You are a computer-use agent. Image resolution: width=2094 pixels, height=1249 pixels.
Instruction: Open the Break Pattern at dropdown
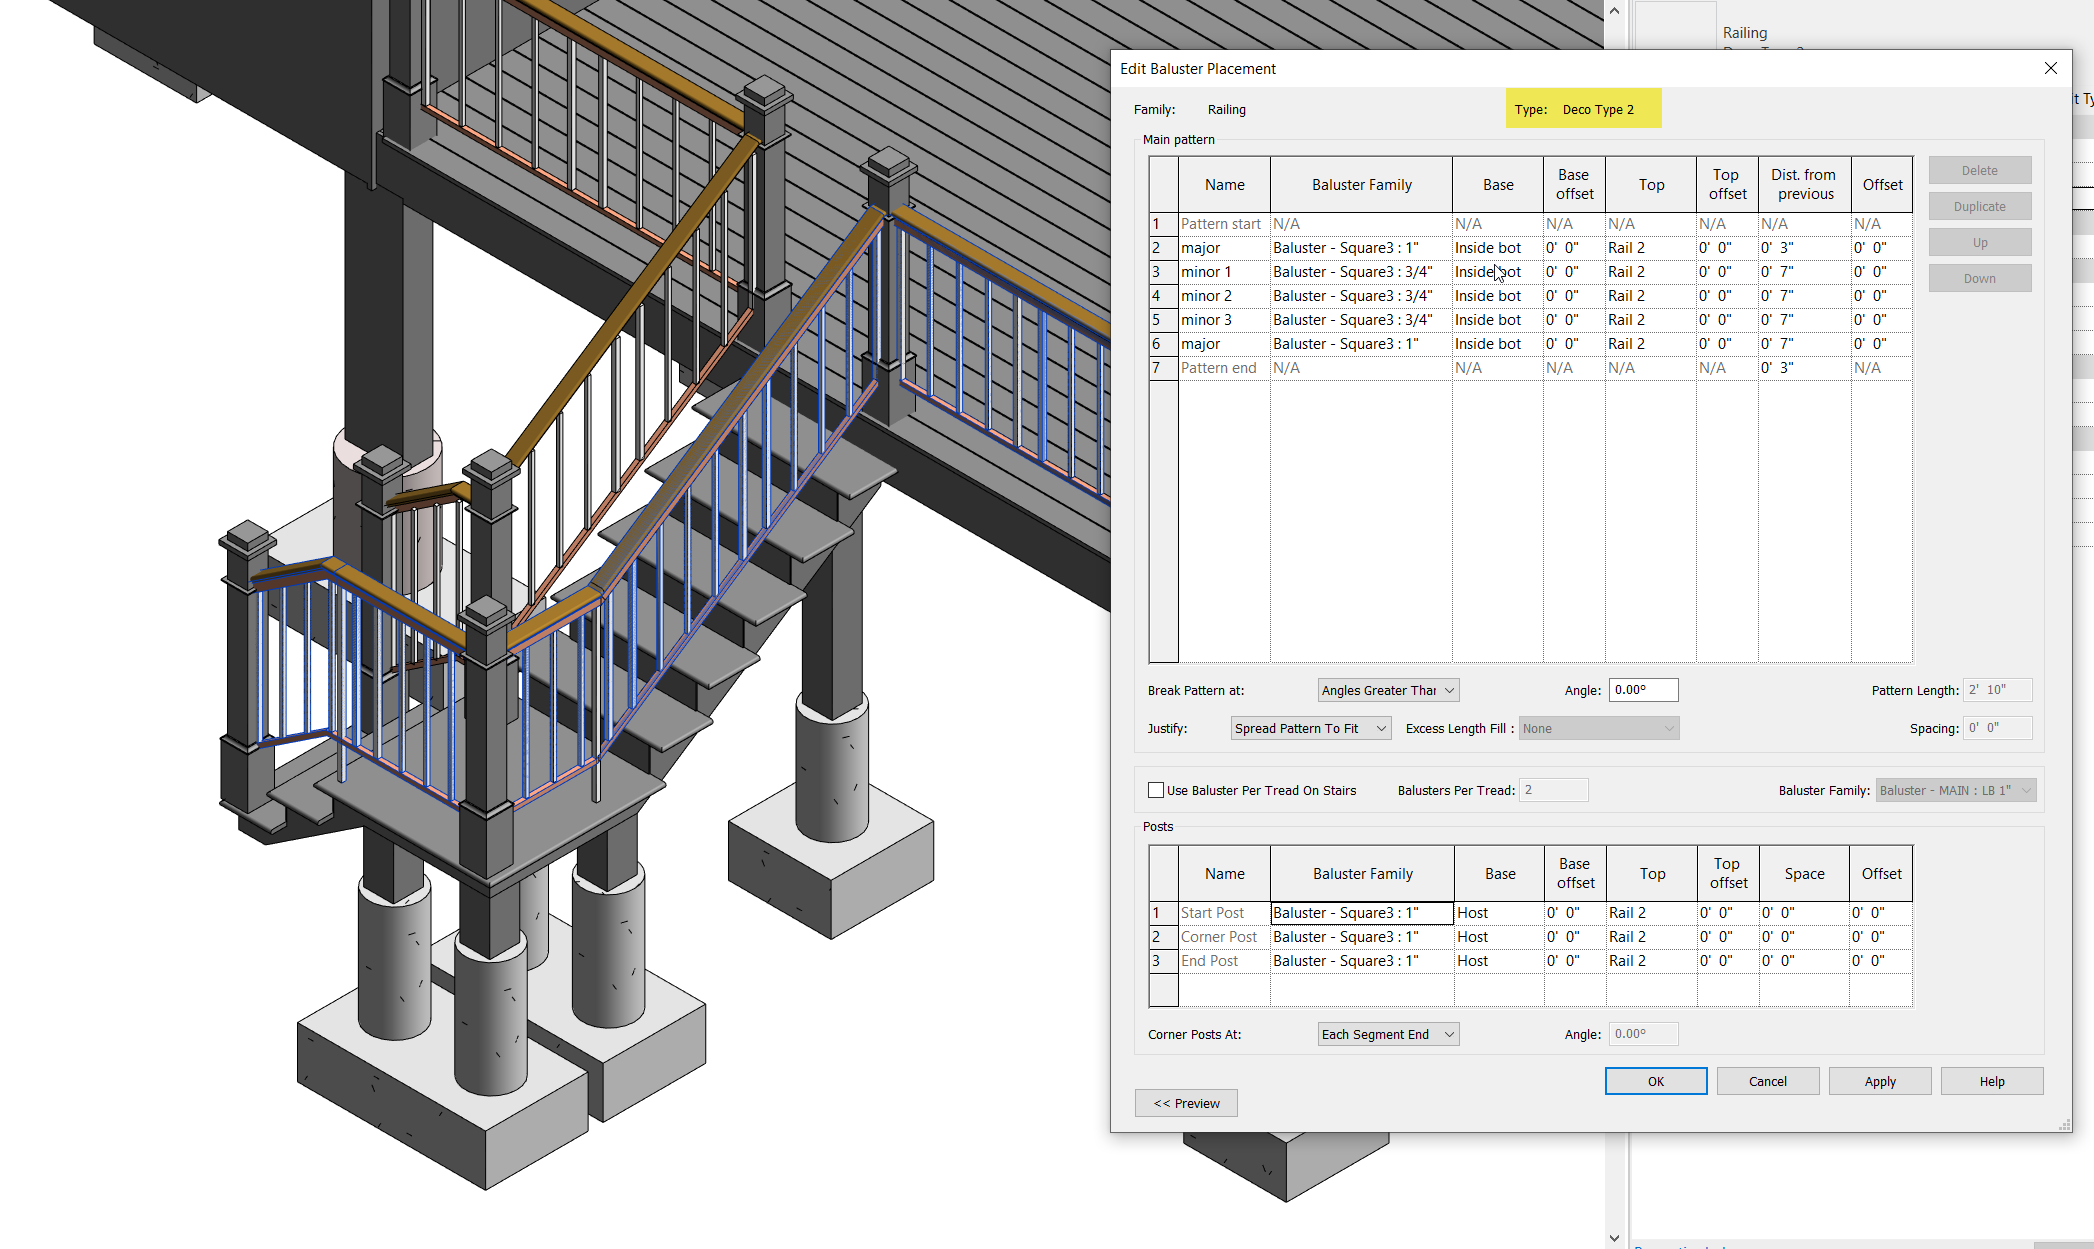tap(1388, 690)
